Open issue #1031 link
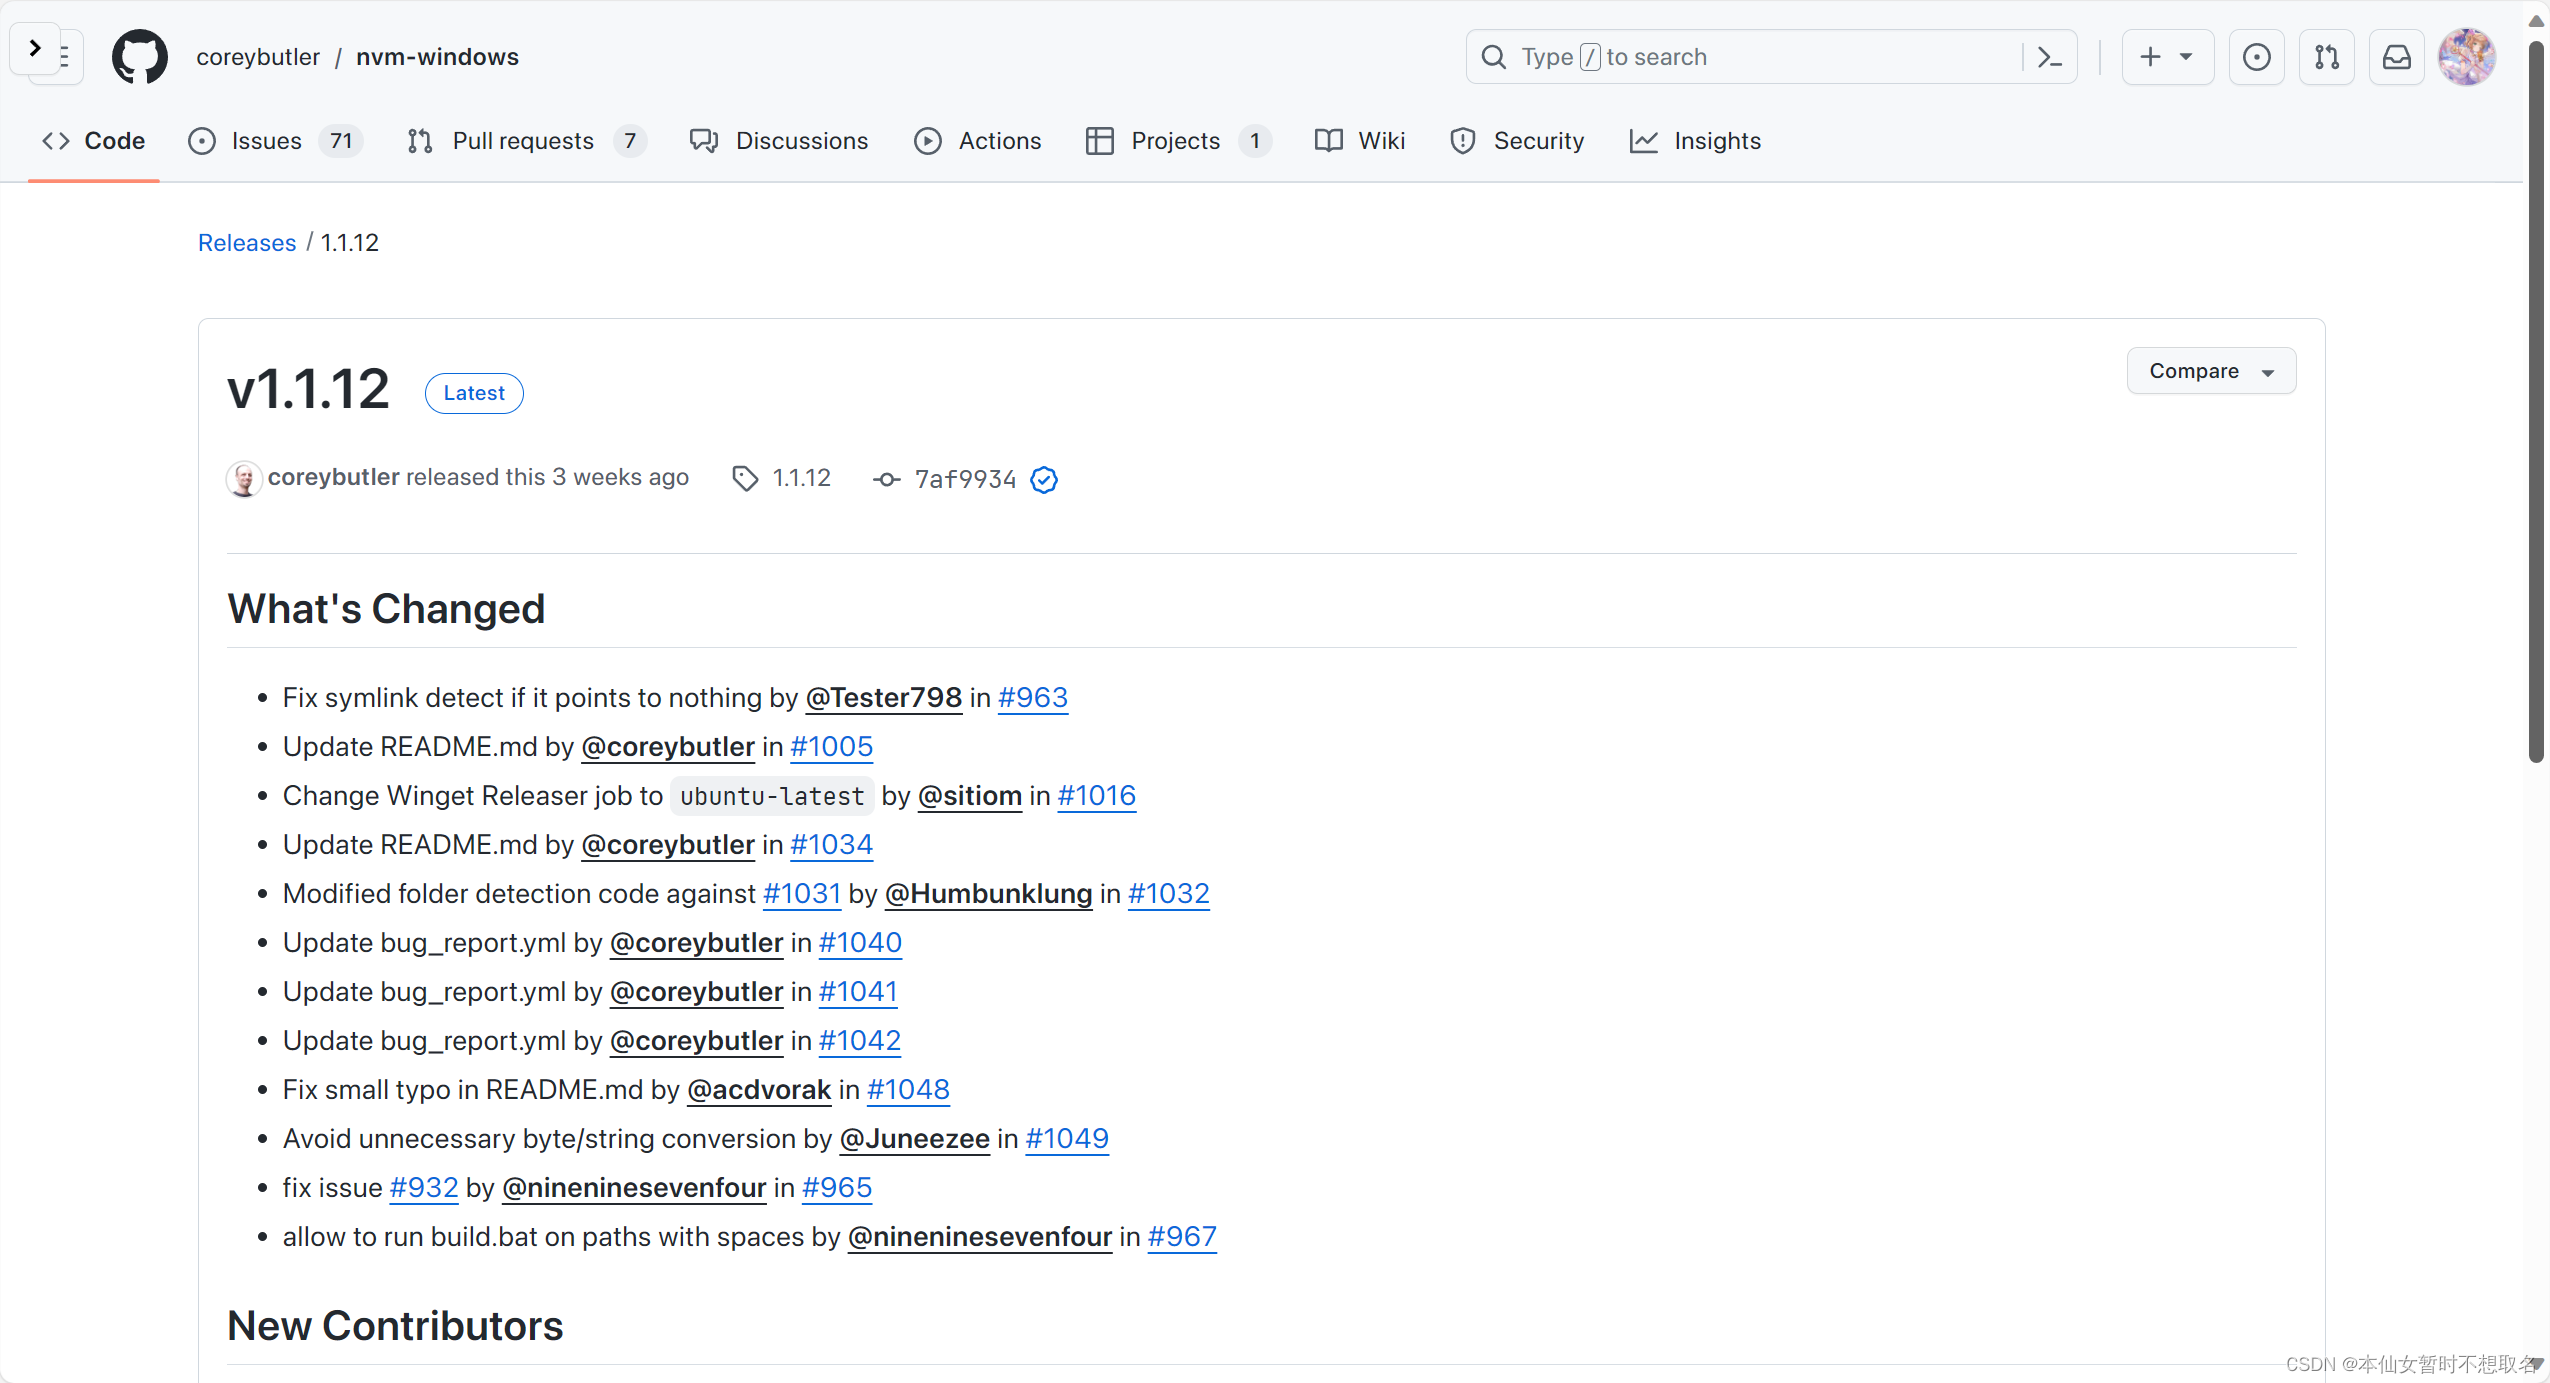 point(802,894)
